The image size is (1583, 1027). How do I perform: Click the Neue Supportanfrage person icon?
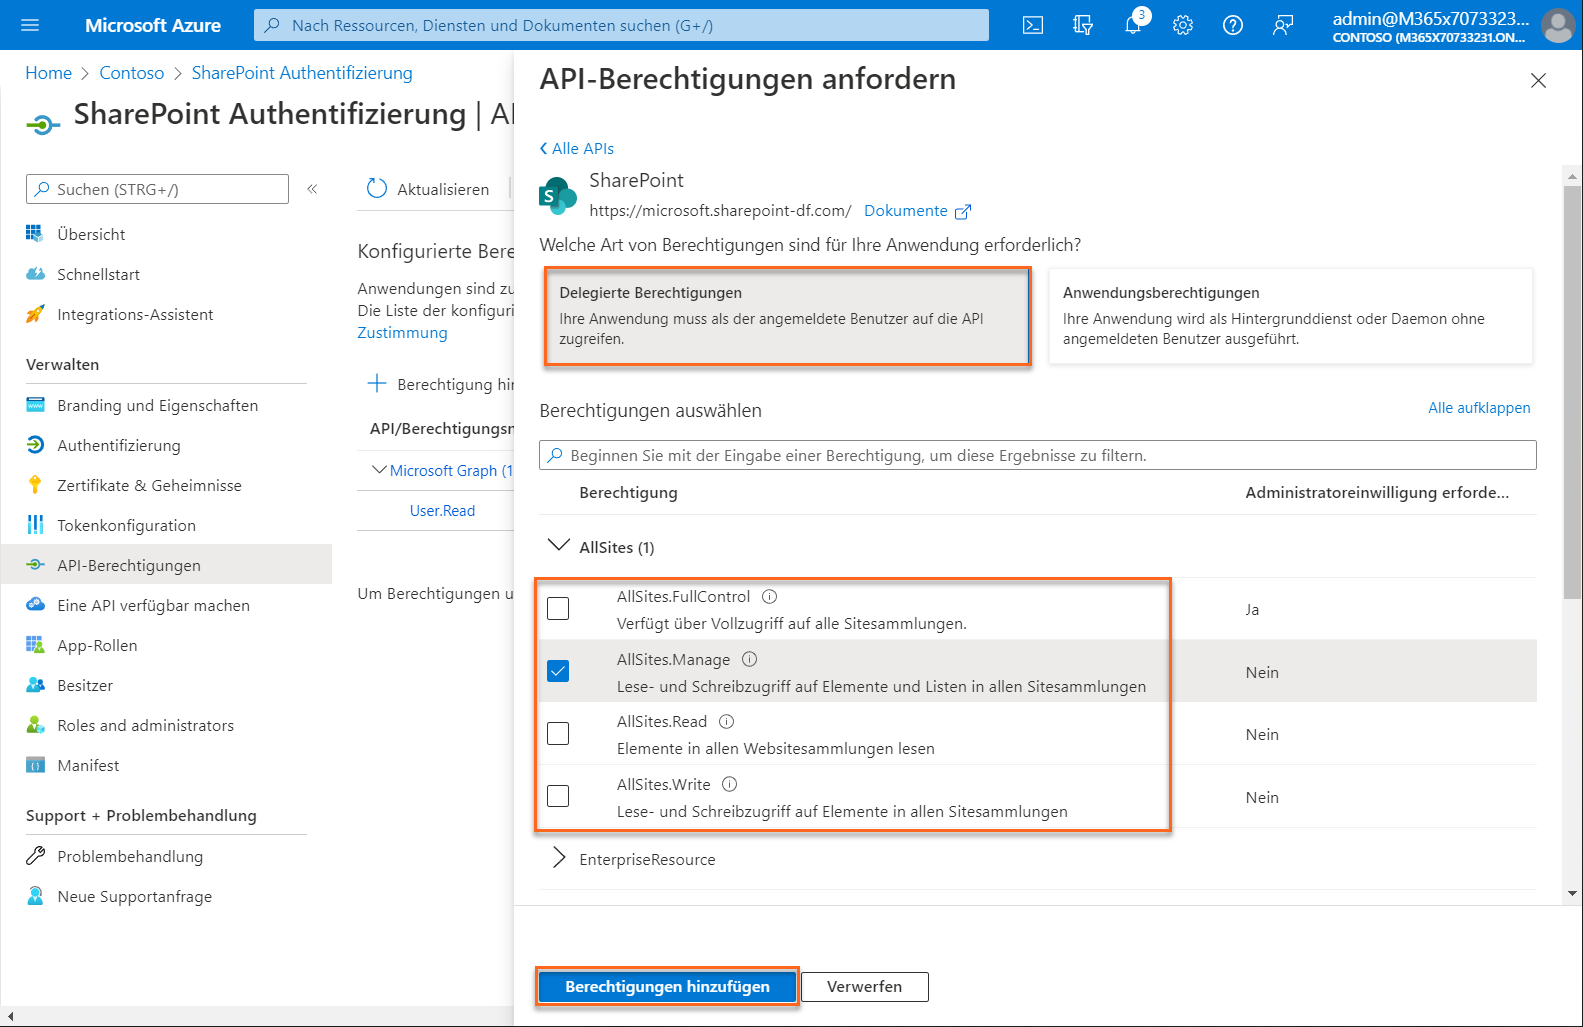tap(35, 896)
